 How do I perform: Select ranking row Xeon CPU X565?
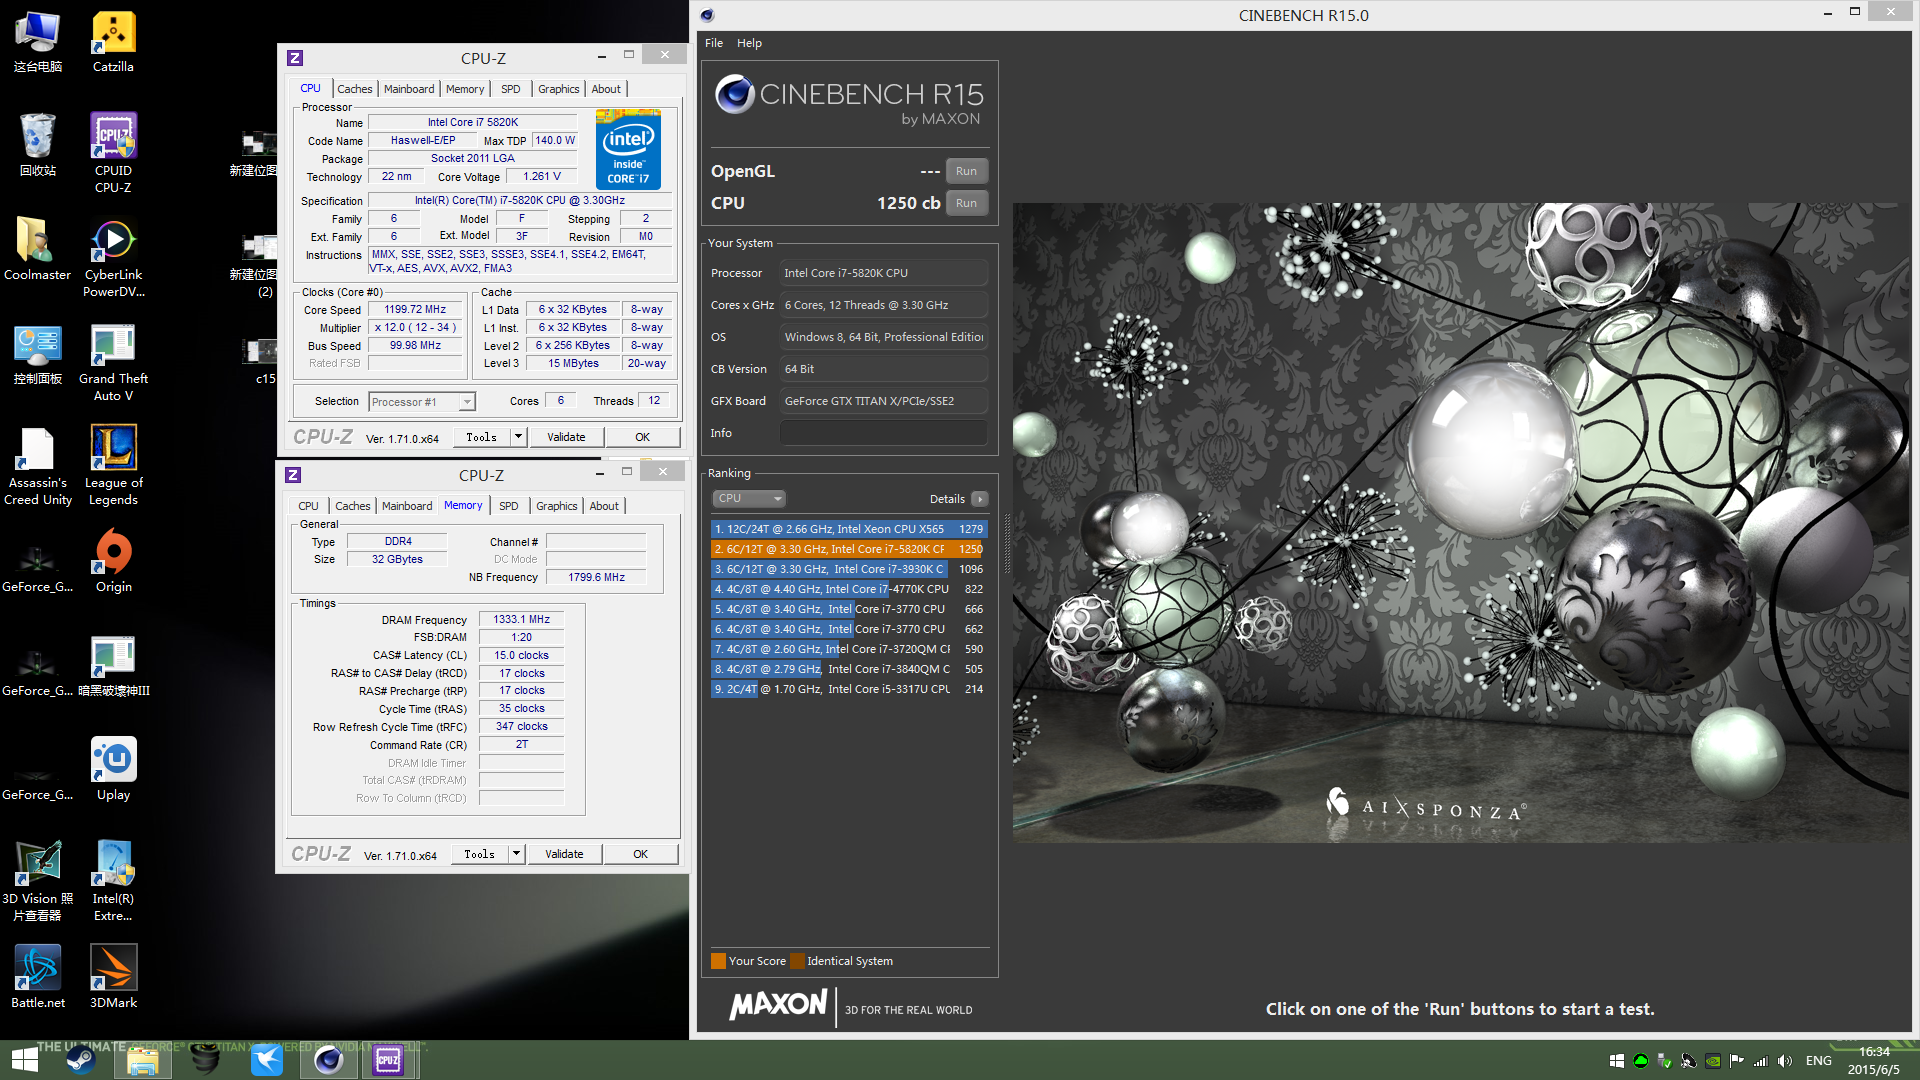pyautogui.click(x=848, y=529)
